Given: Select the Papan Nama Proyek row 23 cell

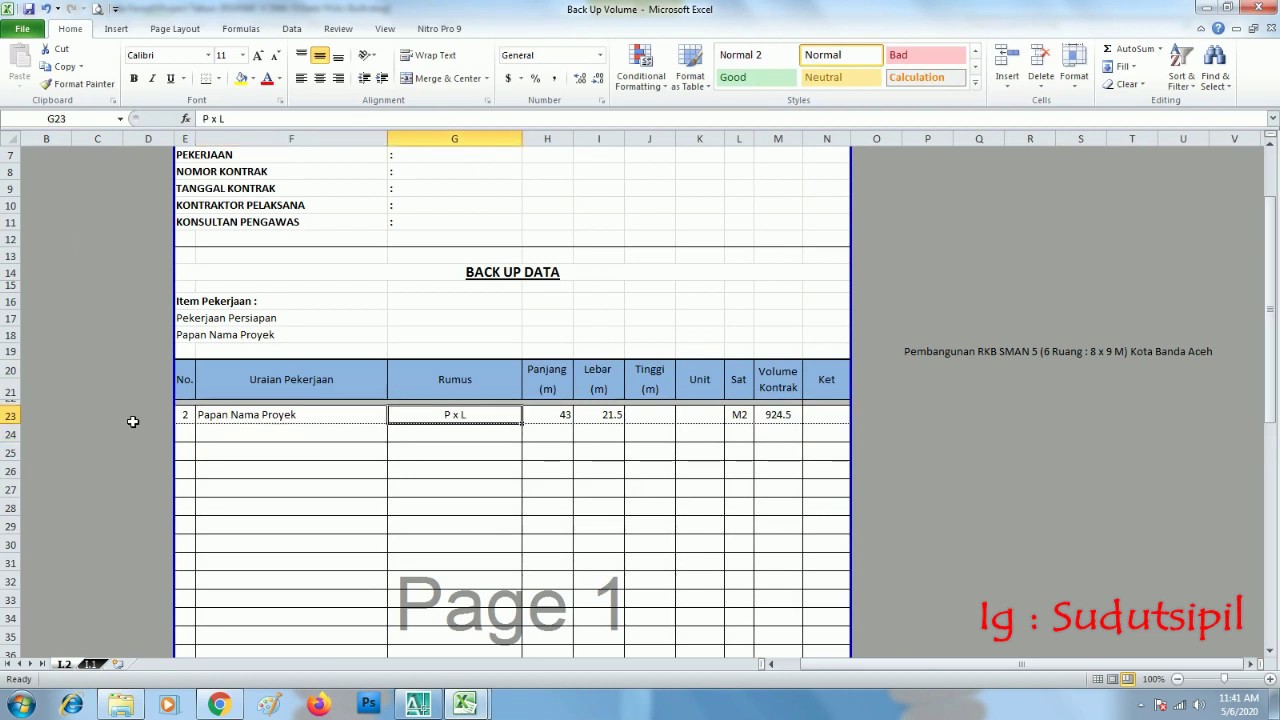Looking at the screenshot, I should click(x=291, y=415).
